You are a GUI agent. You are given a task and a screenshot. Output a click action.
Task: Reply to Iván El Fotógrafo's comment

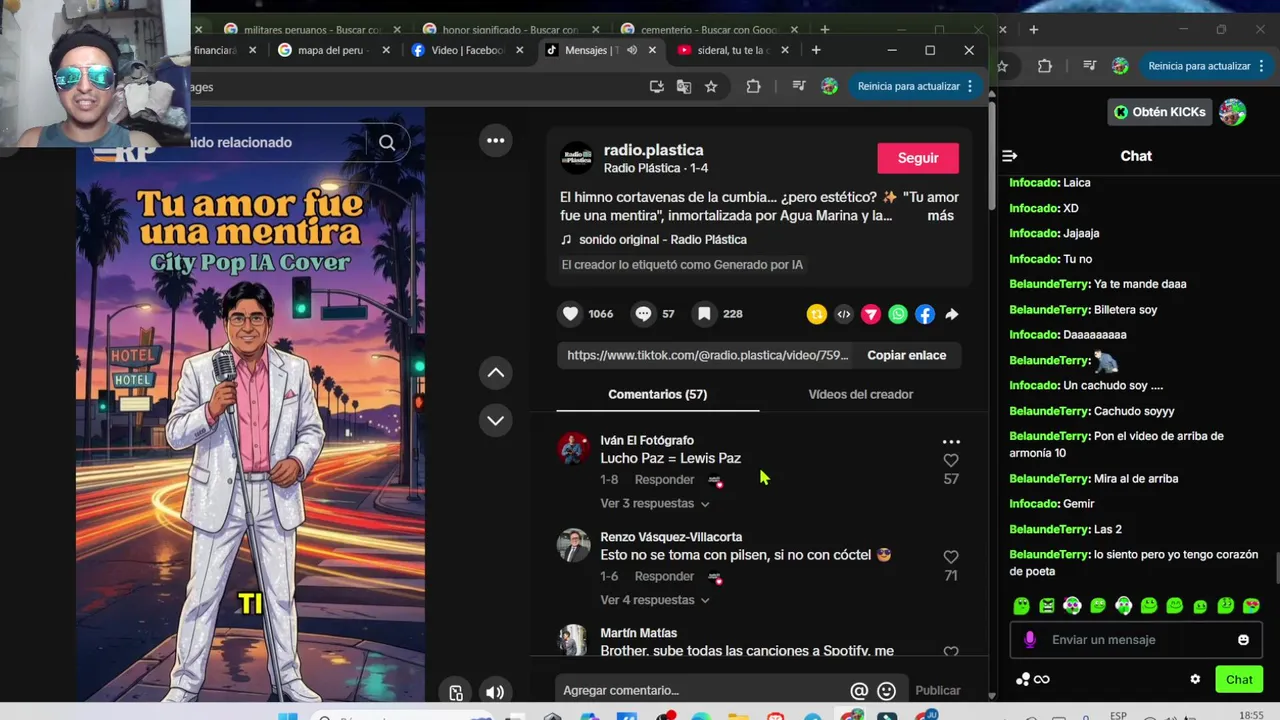(664, 479)
